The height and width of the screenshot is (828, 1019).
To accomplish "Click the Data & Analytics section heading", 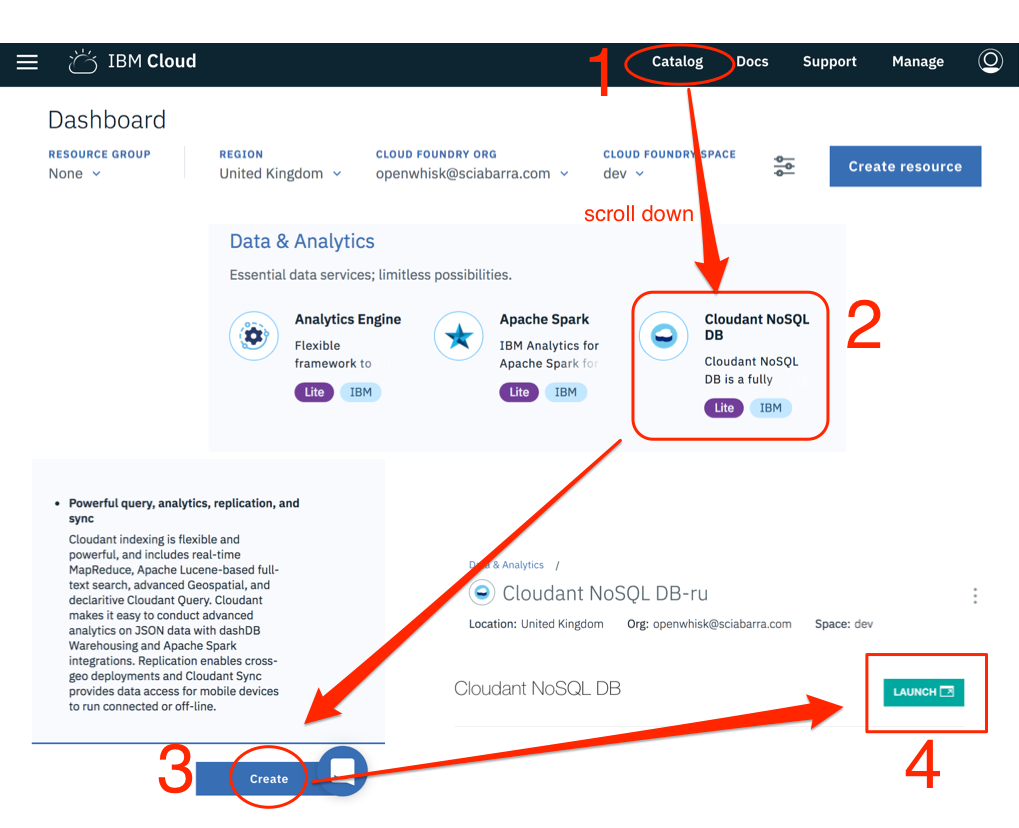I will 302,241.
